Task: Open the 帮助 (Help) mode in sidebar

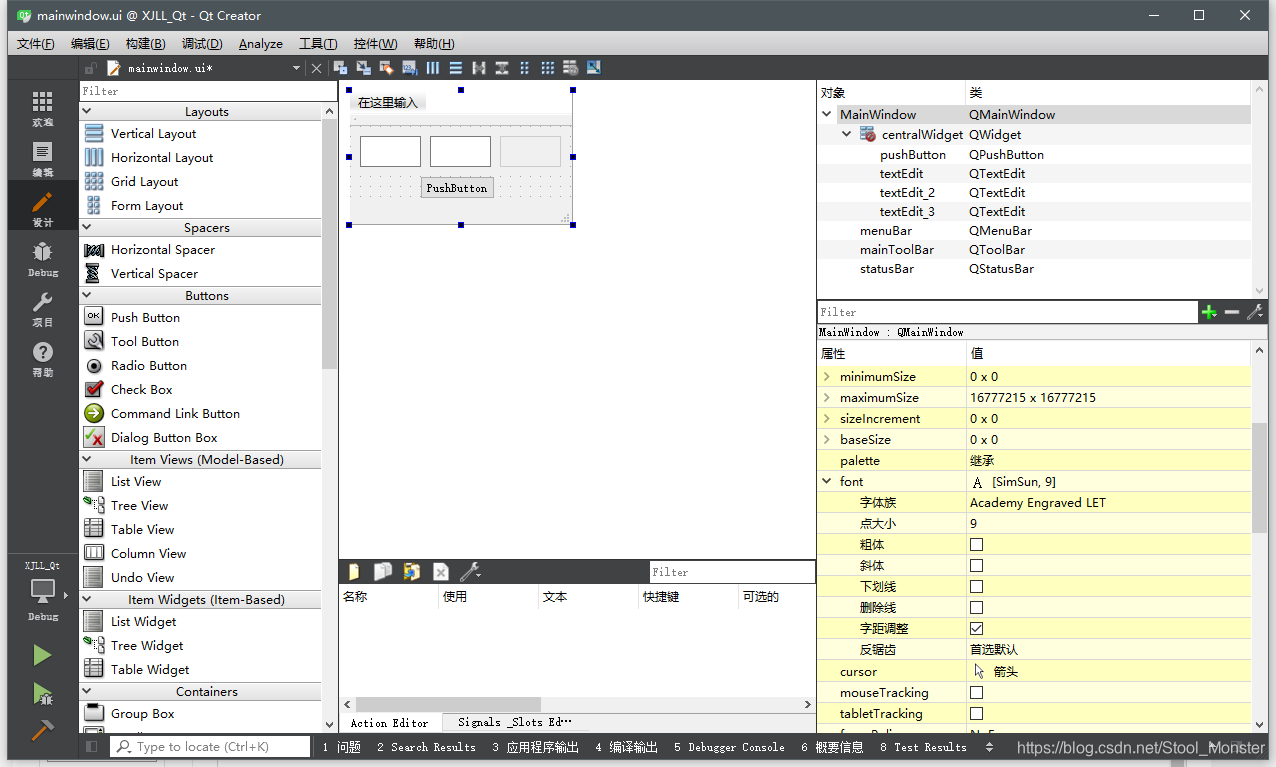Action: (x=42, y=359)
